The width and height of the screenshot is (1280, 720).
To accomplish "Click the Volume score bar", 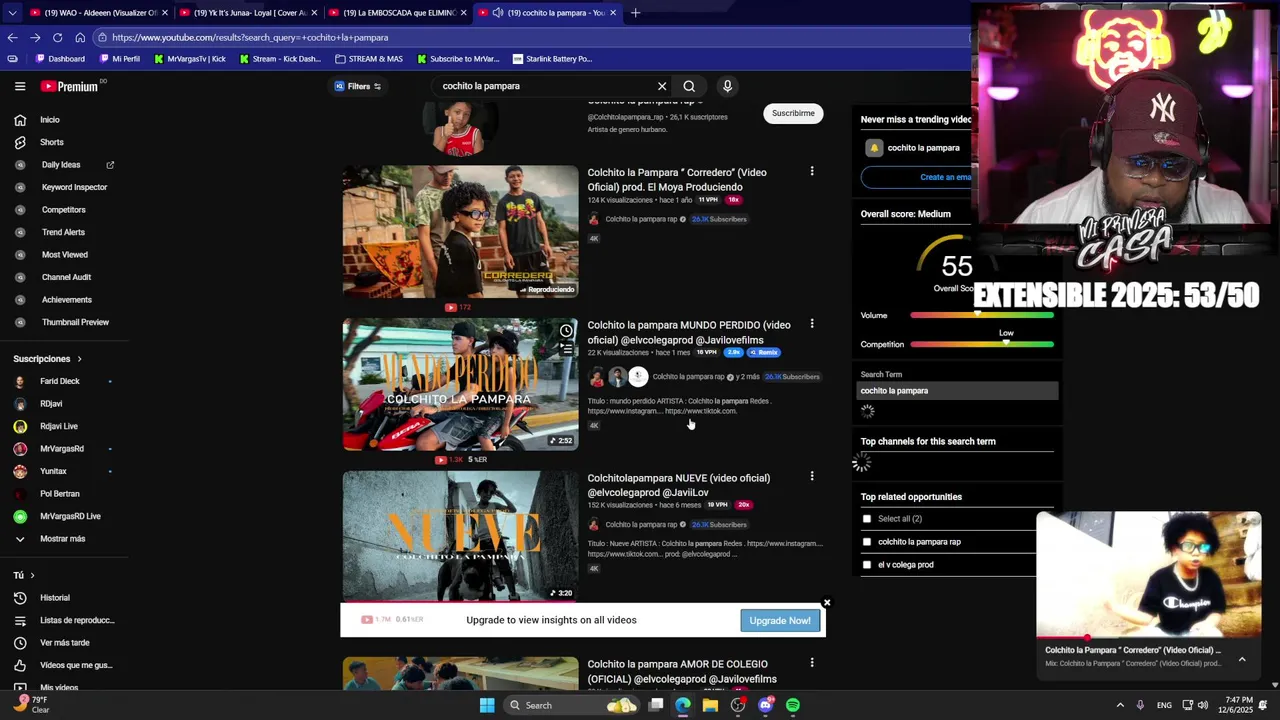I will [x=982, y=315].
